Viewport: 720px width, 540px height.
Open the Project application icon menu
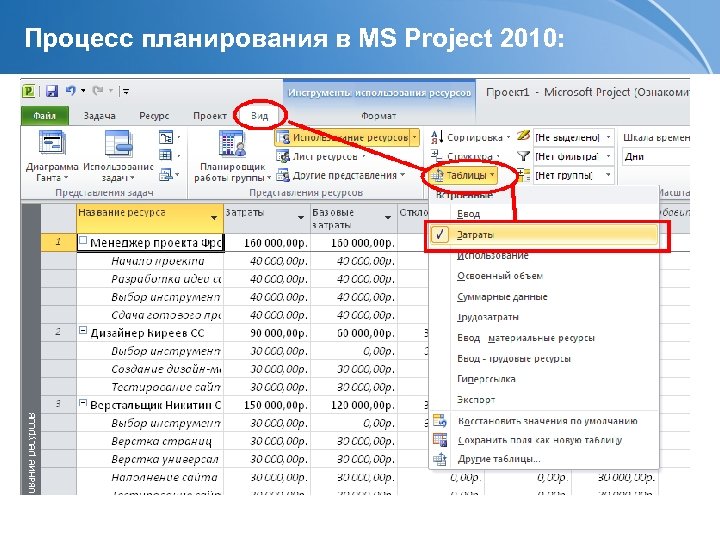coord(29,91)
